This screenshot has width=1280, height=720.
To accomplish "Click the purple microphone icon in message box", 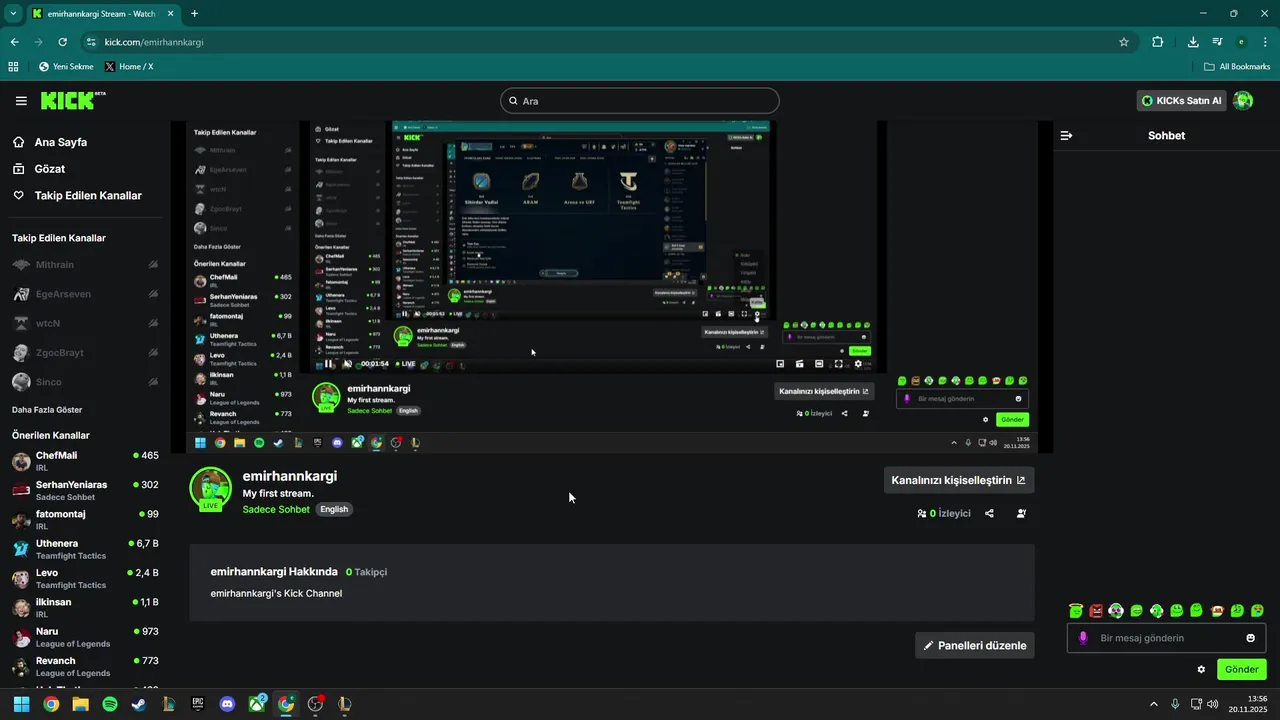I will [1083, 638].
